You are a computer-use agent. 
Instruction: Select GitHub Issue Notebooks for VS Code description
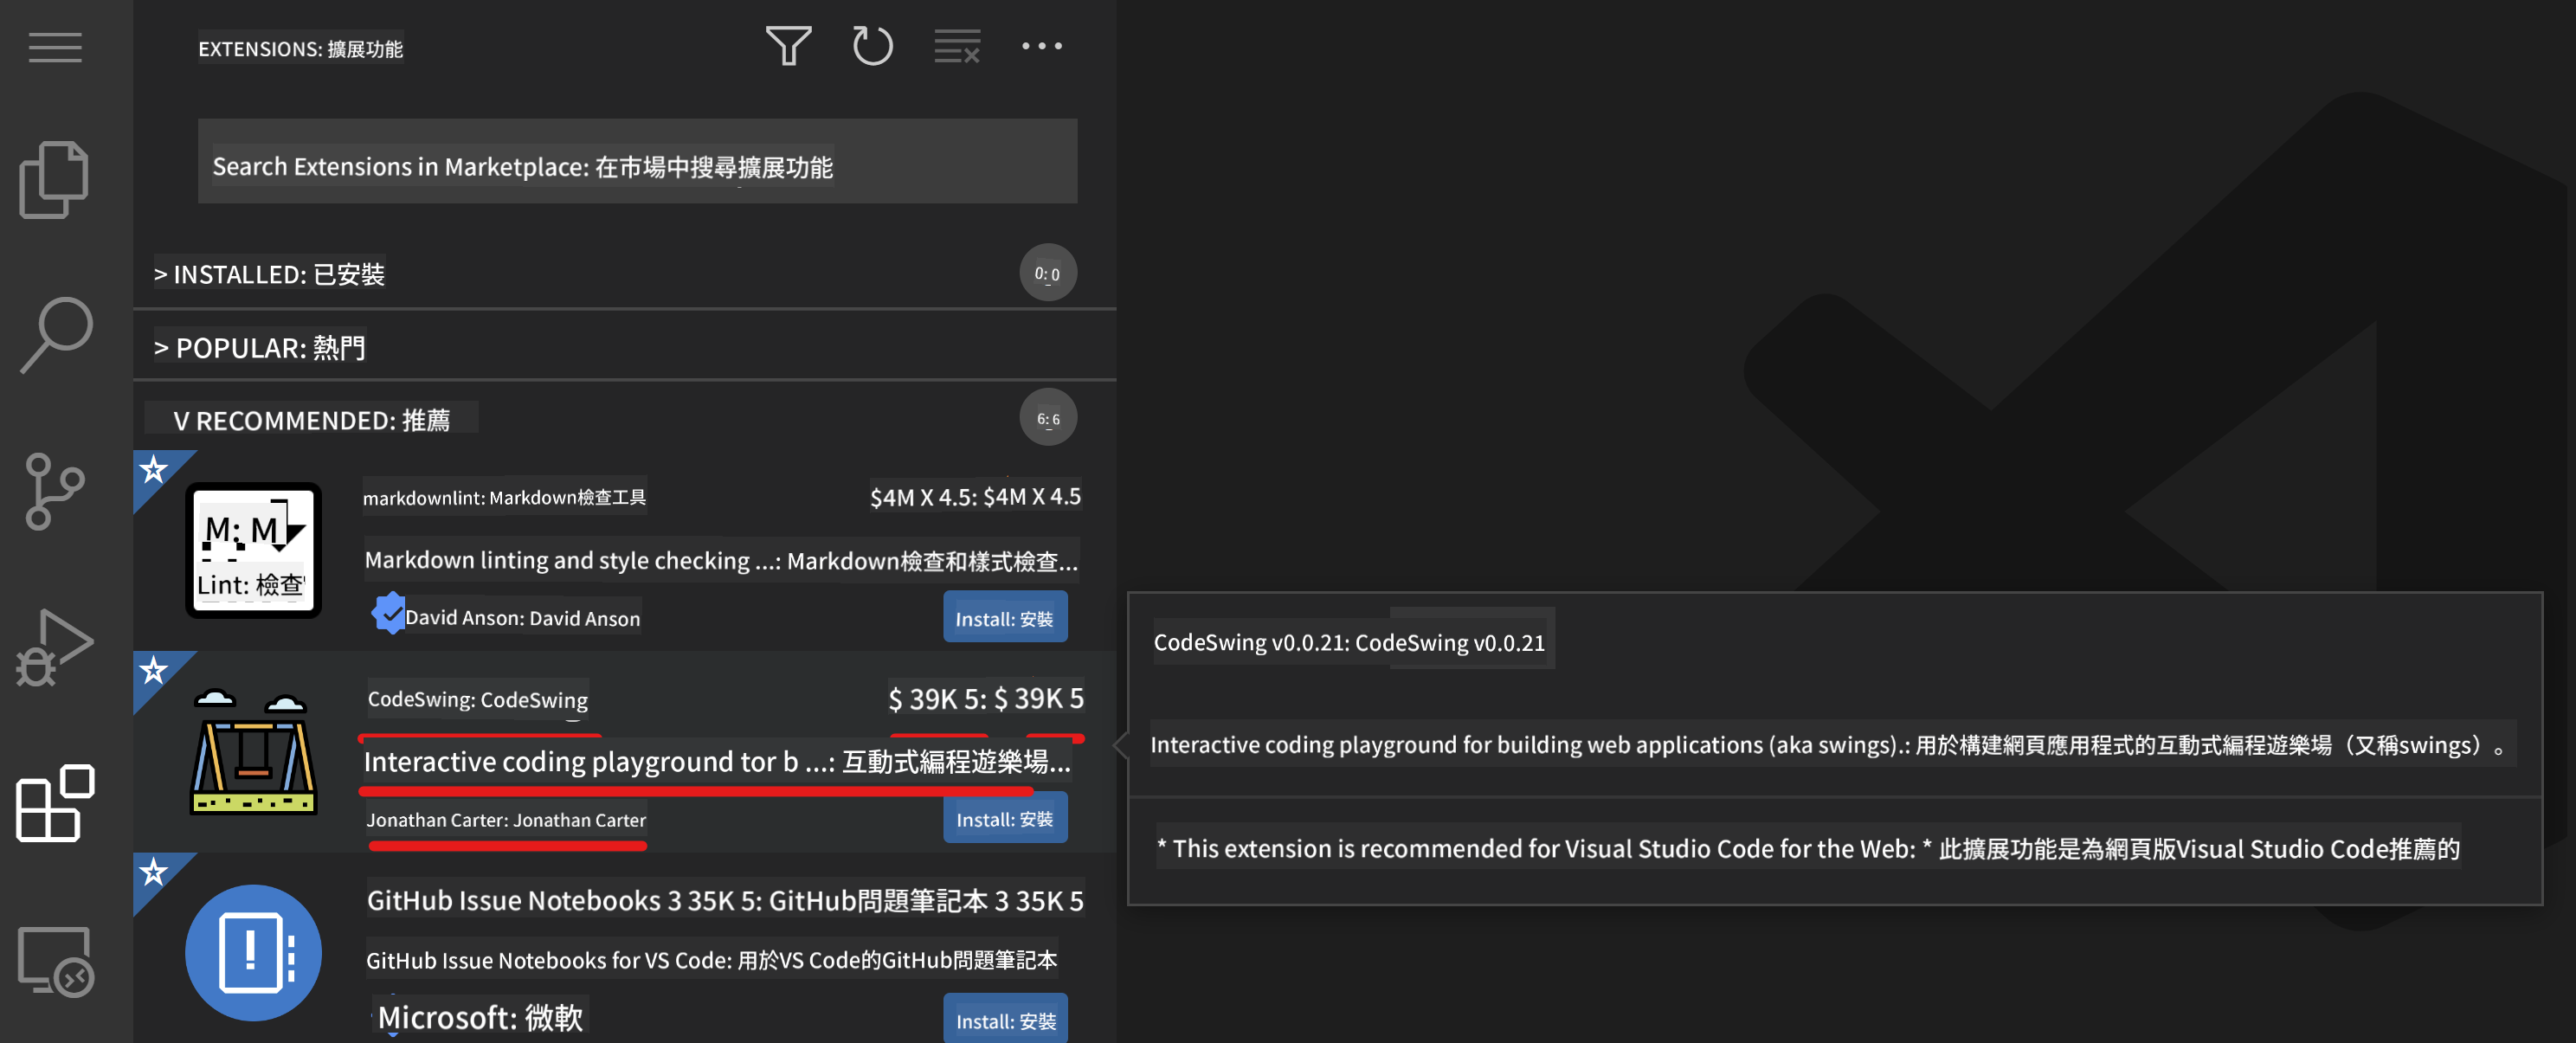[x=711, y=961]
